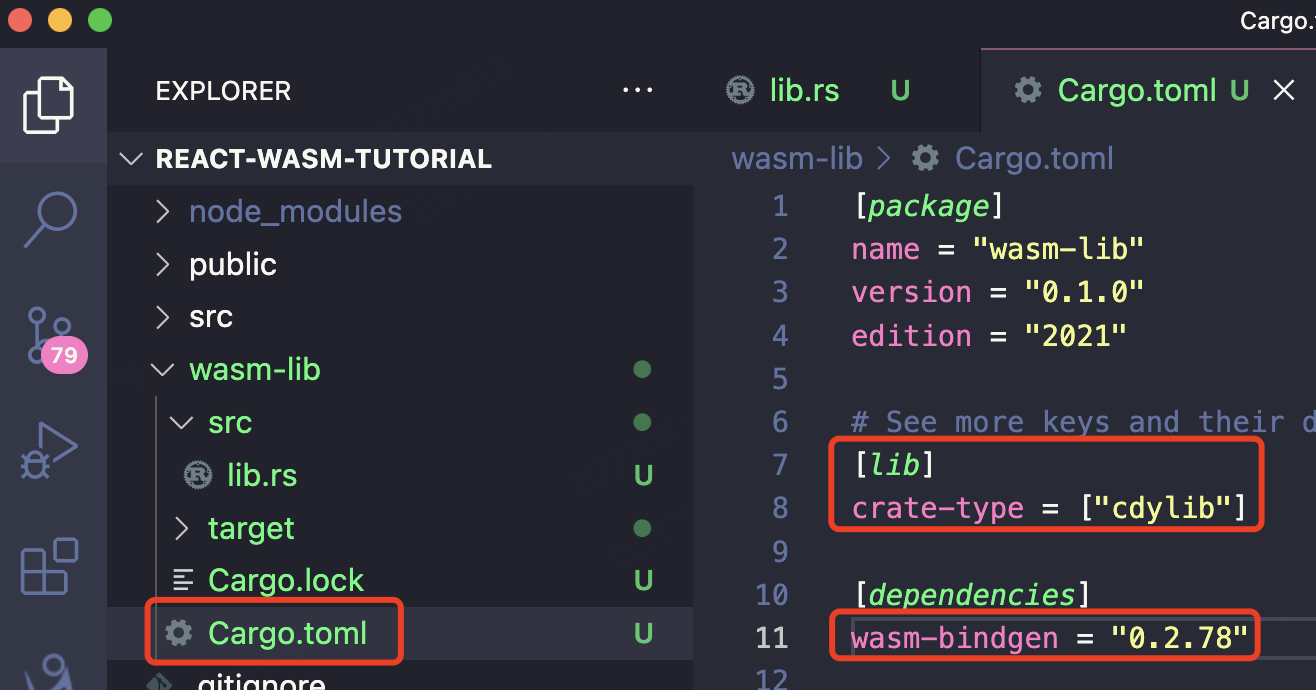
Task: Click the gear icon beside Cargo.toml file
Action: point(179,633)
